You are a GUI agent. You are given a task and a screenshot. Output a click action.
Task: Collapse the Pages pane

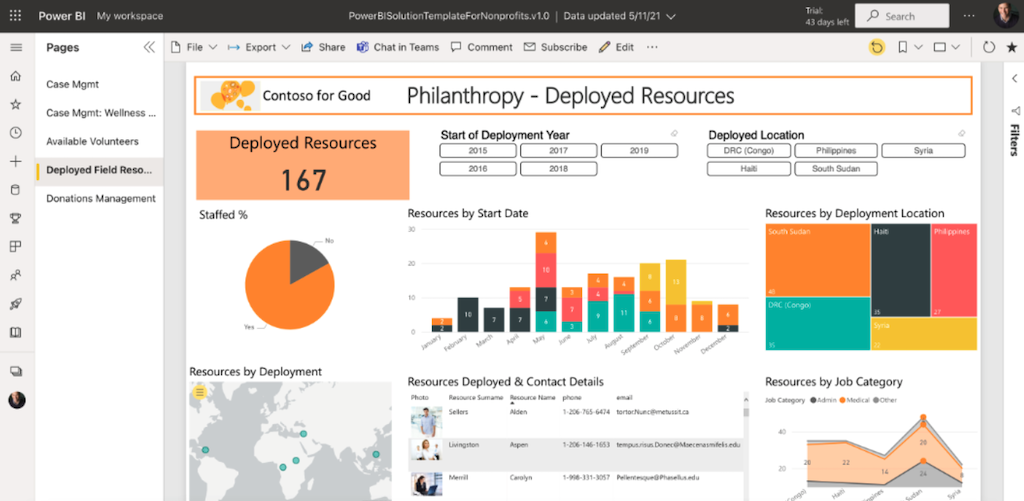(x=149, y=47)
